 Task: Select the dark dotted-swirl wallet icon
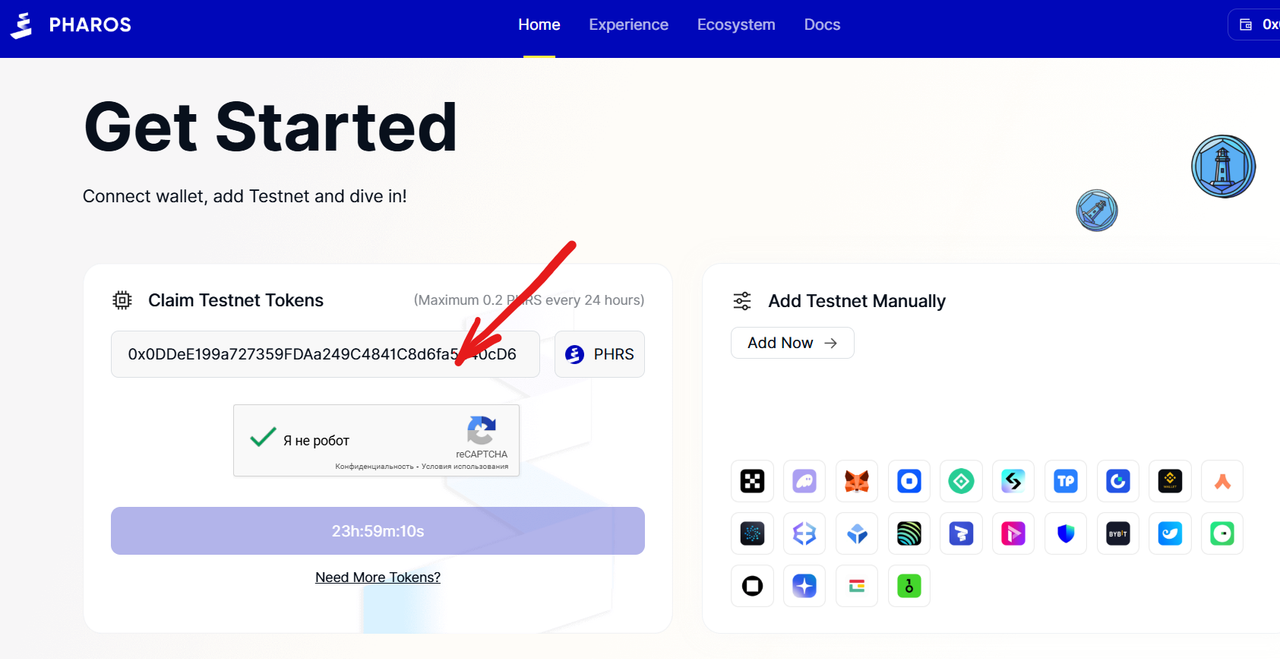[752, 534]
